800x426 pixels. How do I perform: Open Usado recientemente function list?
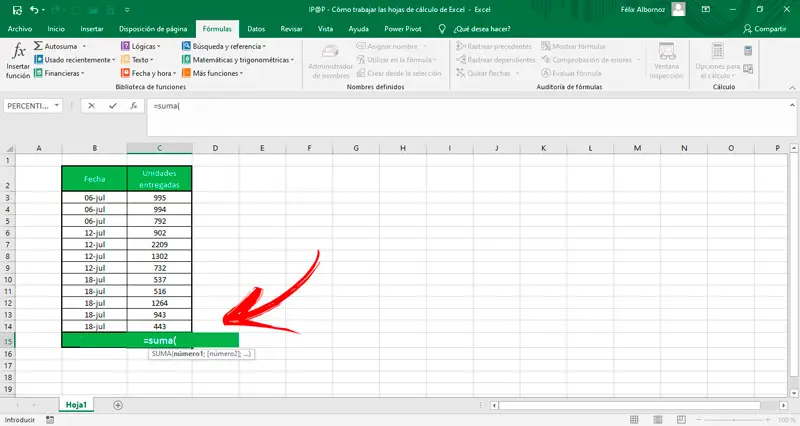(x=74, y=60)
